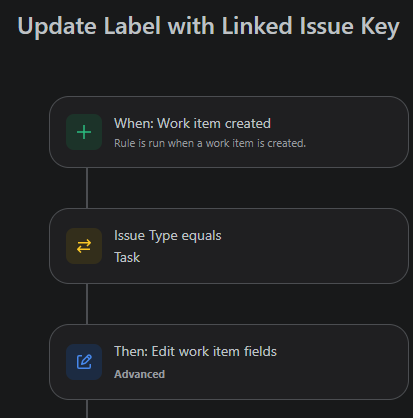Click connector line below the edit action
413x418 pixels.
(x=87, y=409)
